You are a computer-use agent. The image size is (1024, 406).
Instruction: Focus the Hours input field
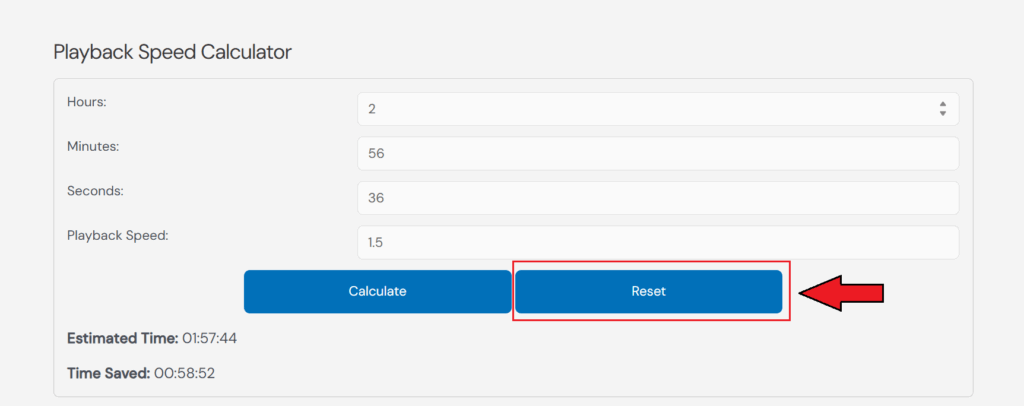click(640, 109)
